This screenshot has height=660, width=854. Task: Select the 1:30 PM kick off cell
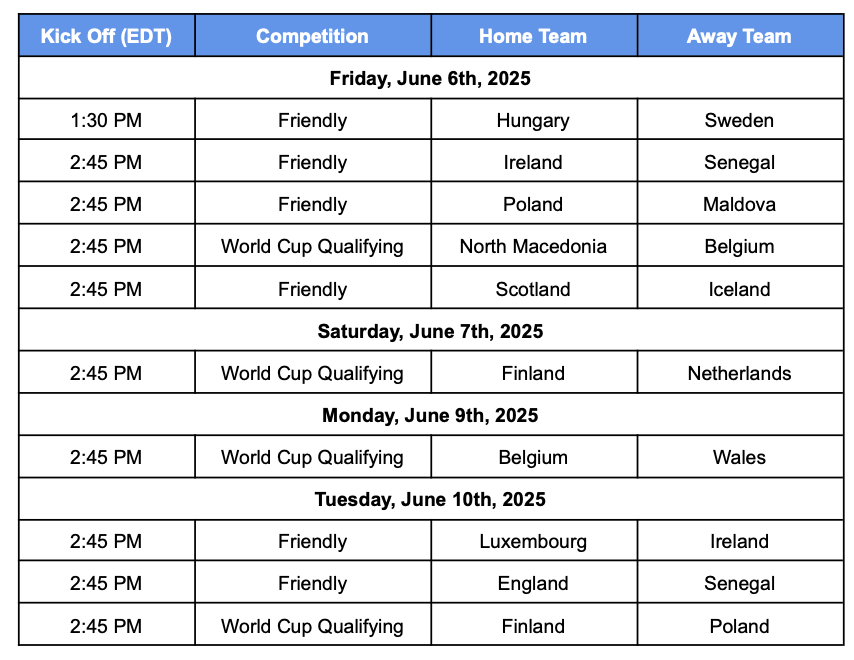click(x=107, y=120)
